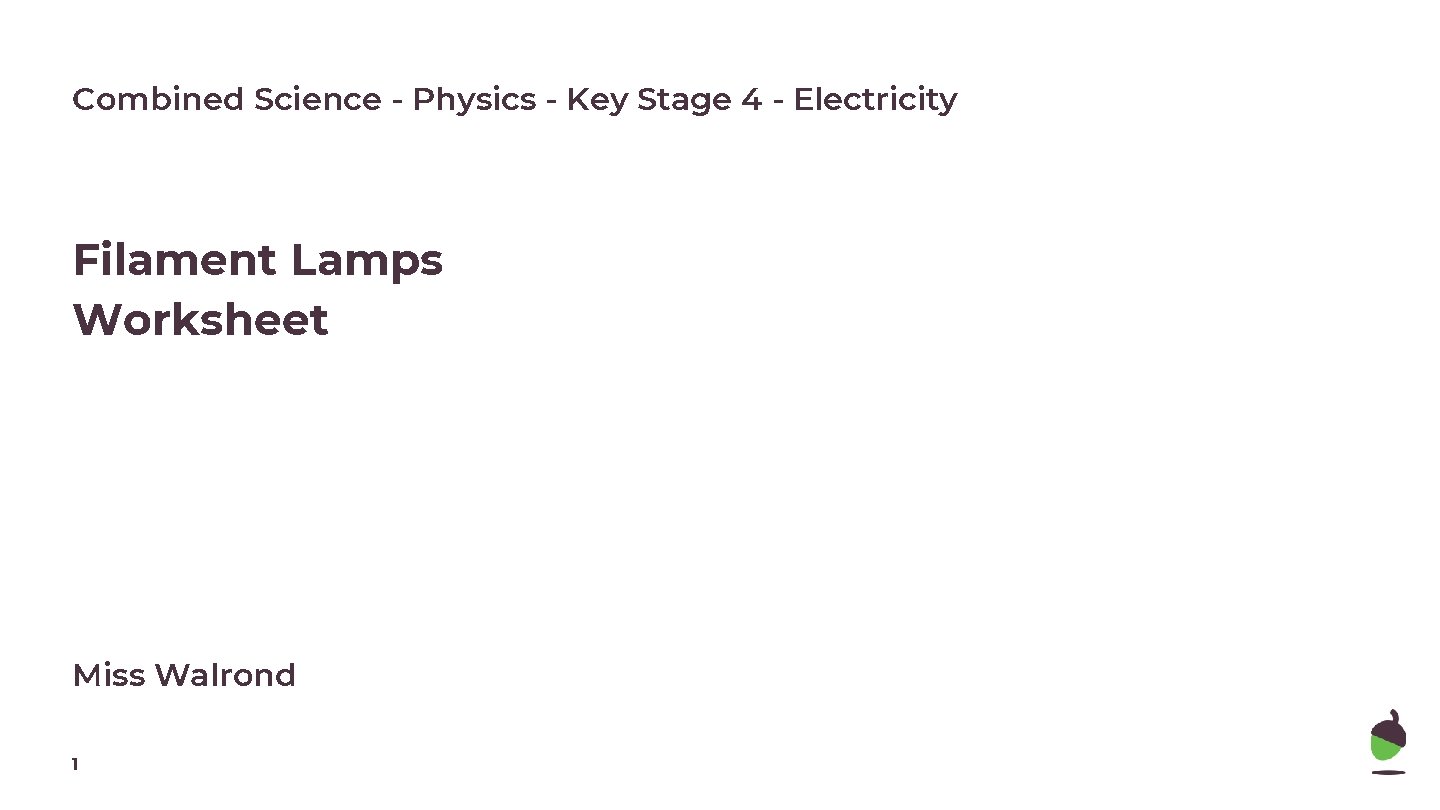Click the word 'Walrond' at the bottom

pos(225,675)
